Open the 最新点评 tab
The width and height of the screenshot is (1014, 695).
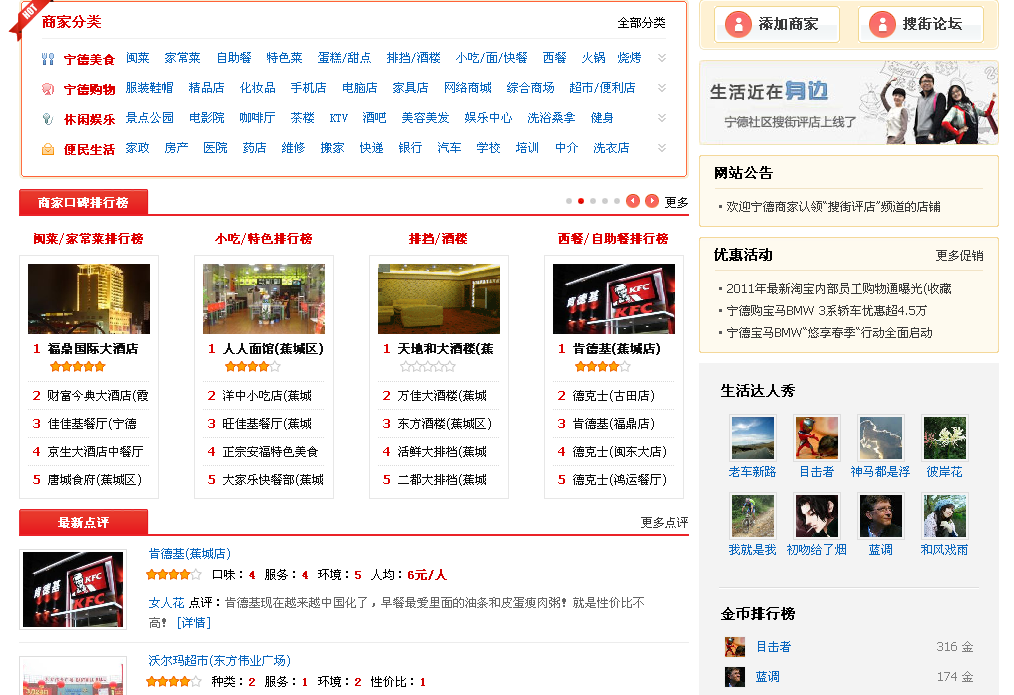point(83,522)
